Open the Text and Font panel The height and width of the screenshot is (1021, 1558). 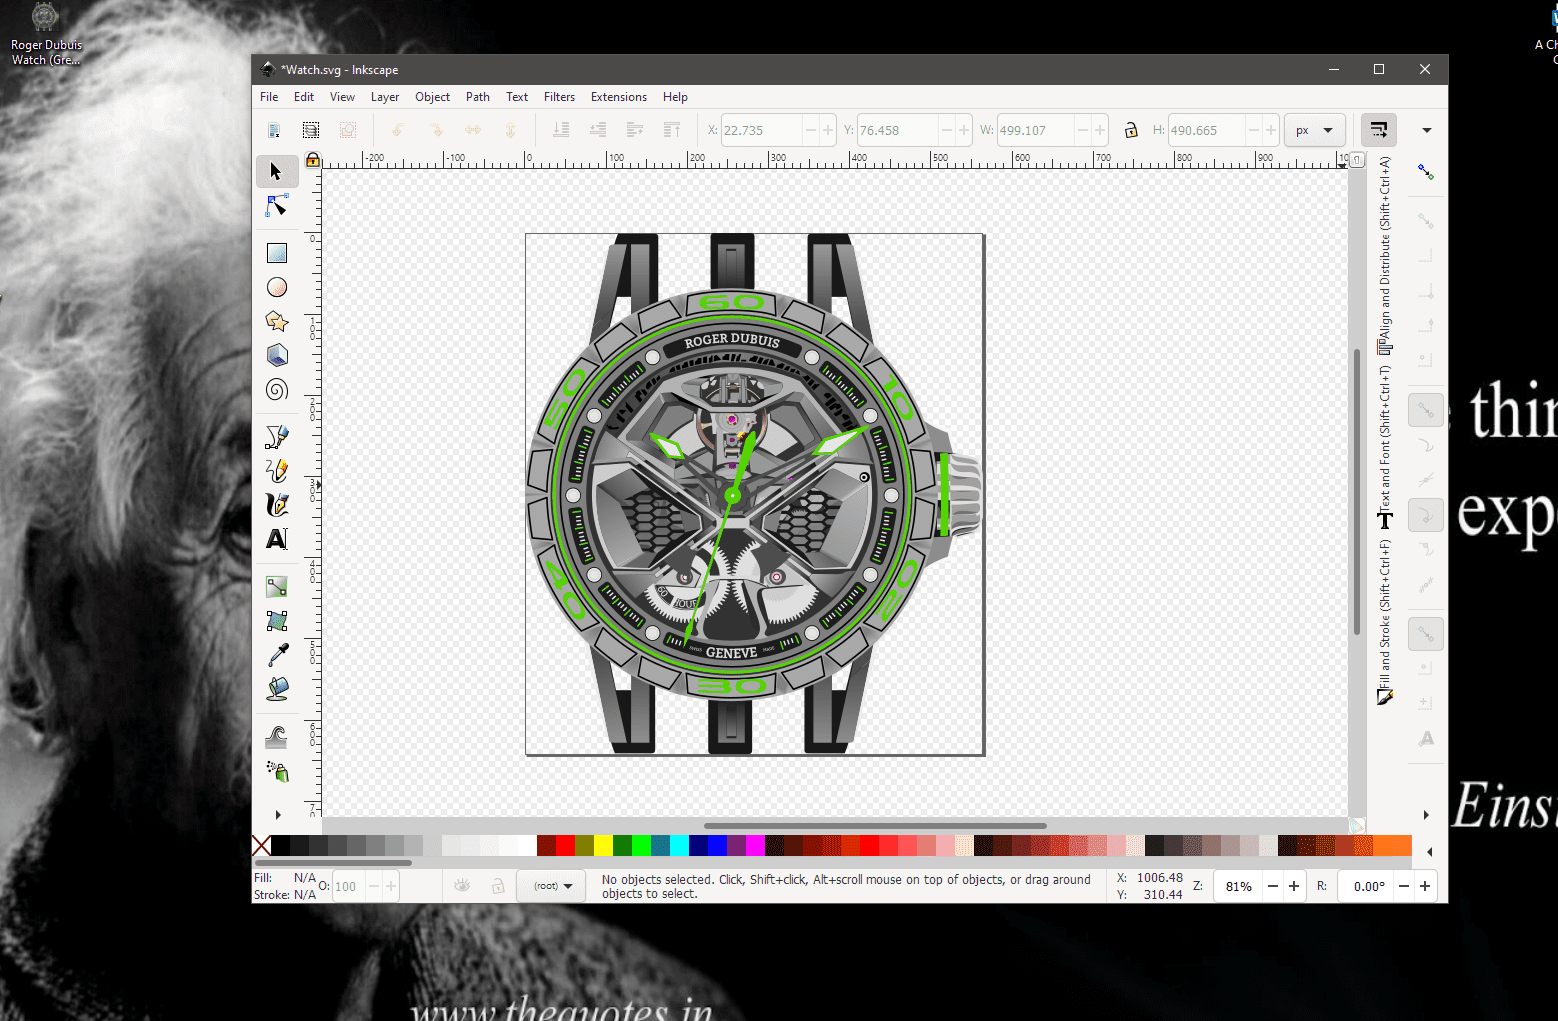pyautogui.click(x=1385, y=448)
